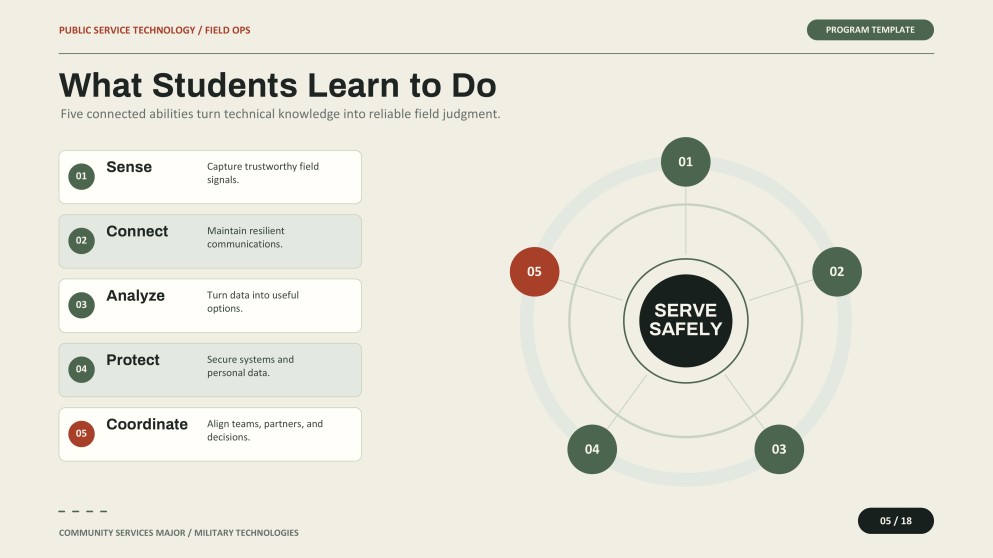Click 'Capture trustworthy field signals.' text
The height and width of the screenshot is (558, 993).
click(x=263, y=173)
